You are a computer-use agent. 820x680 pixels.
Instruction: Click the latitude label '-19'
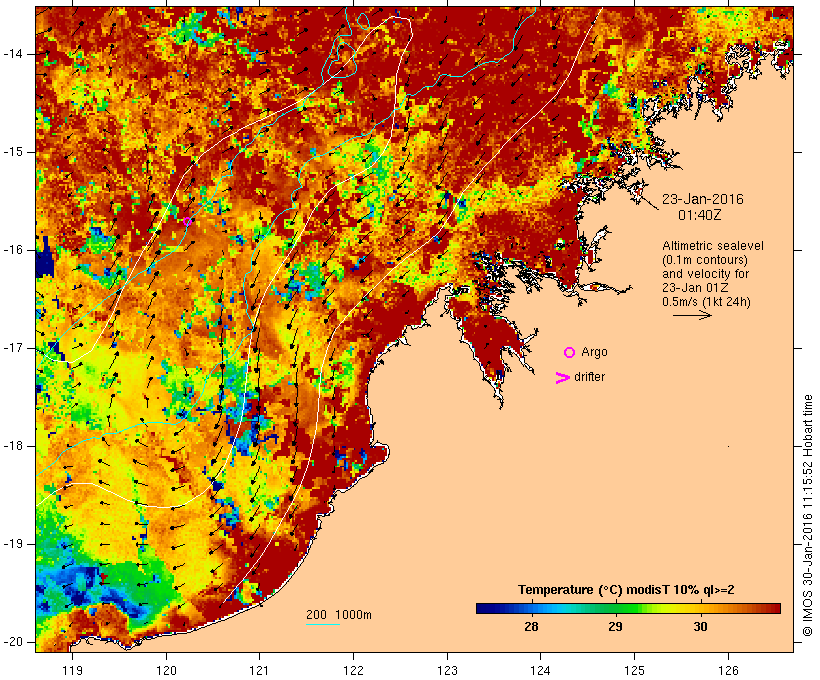point(13,544)
